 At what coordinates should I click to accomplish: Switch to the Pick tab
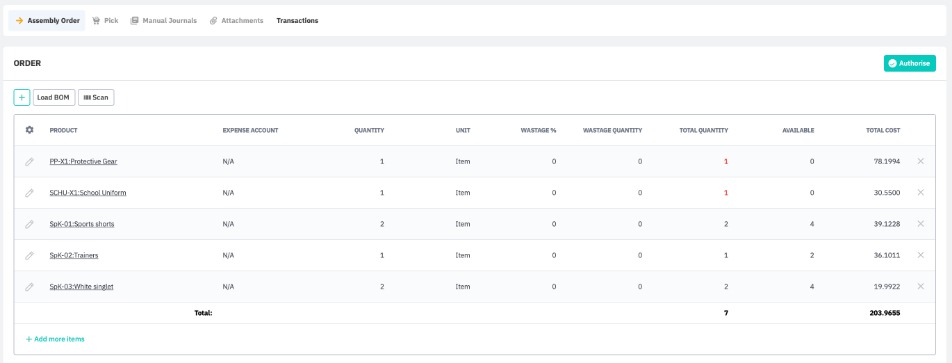[x=105, y=21]
